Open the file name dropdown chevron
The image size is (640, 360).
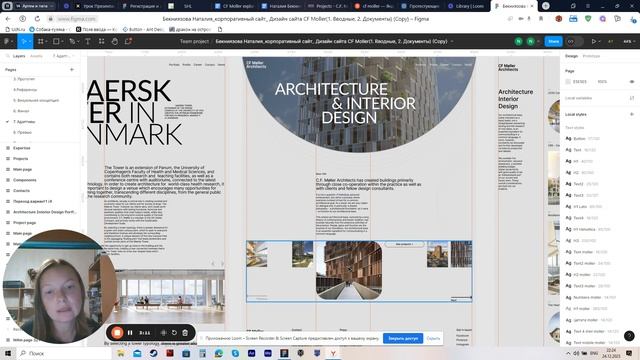click(x=452, y=41)
